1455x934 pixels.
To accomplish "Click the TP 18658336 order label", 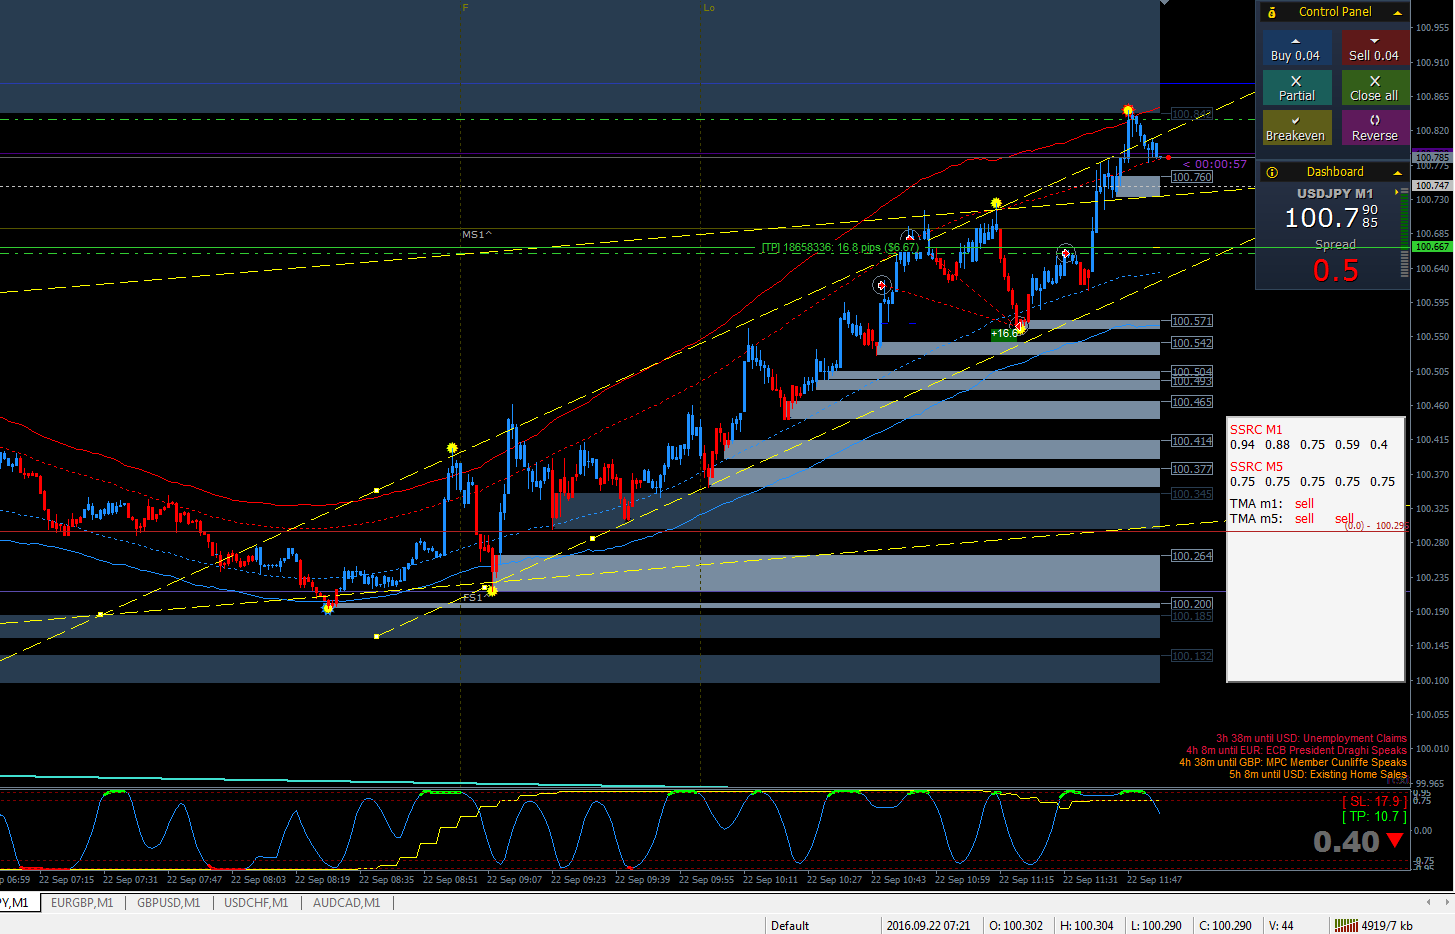I will click(x=840, y=247).
